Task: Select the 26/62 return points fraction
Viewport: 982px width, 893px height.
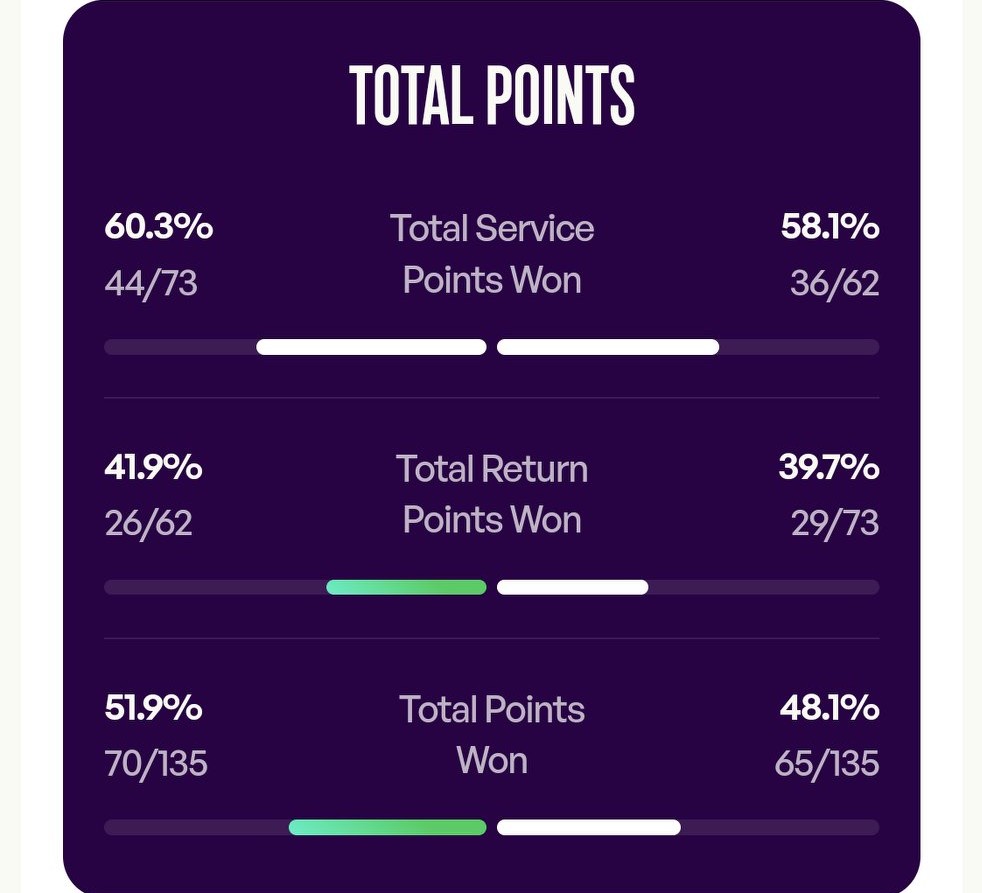Action: [148, 523]
